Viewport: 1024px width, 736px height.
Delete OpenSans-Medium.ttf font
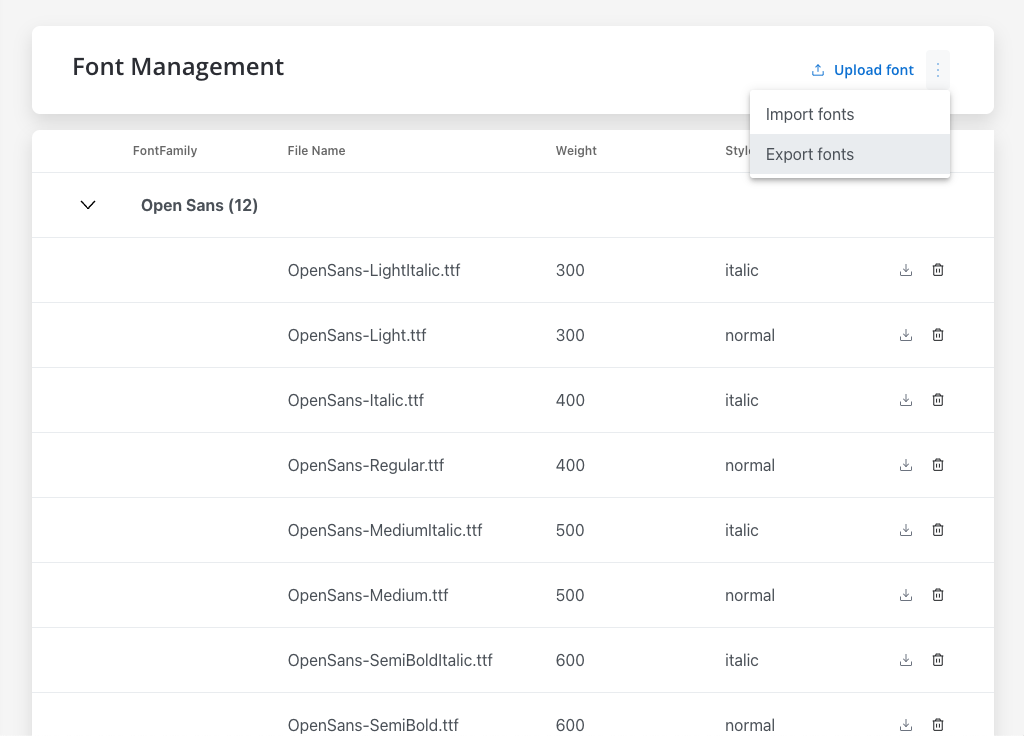[x=938, y=595]
